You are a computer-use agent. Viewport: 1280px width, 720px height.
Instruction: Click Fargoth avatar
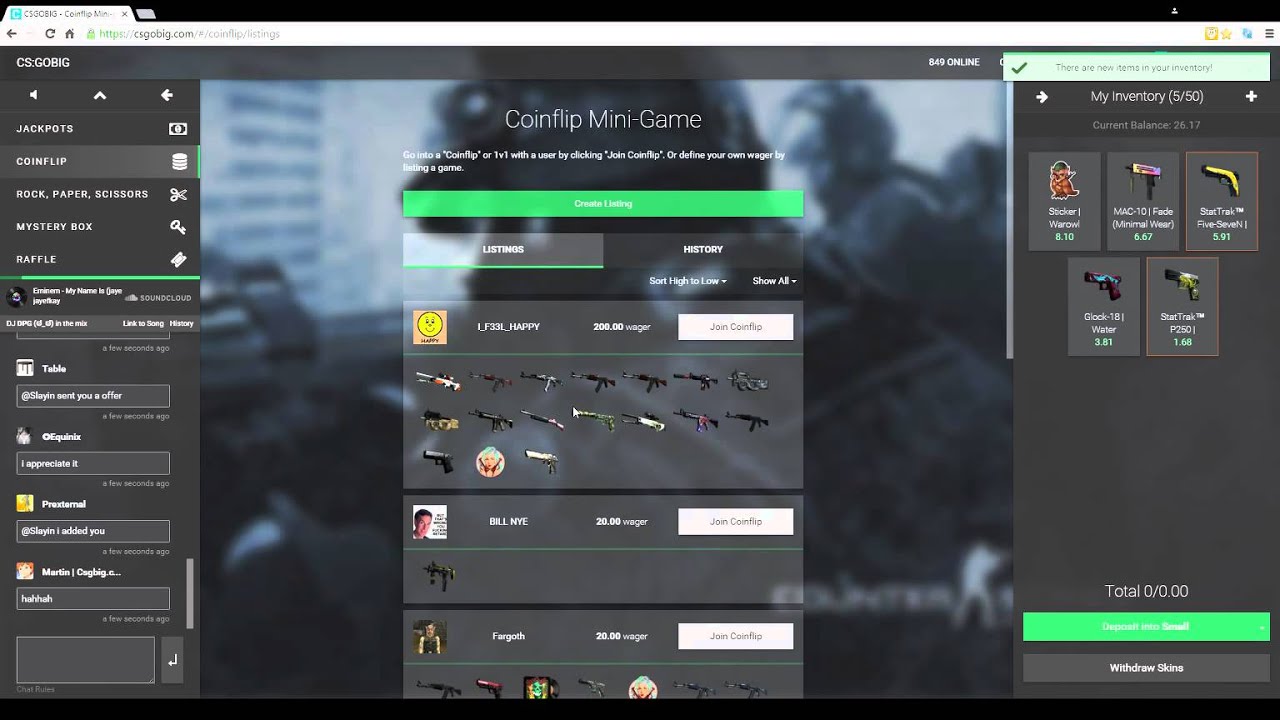tap(430, 637)
